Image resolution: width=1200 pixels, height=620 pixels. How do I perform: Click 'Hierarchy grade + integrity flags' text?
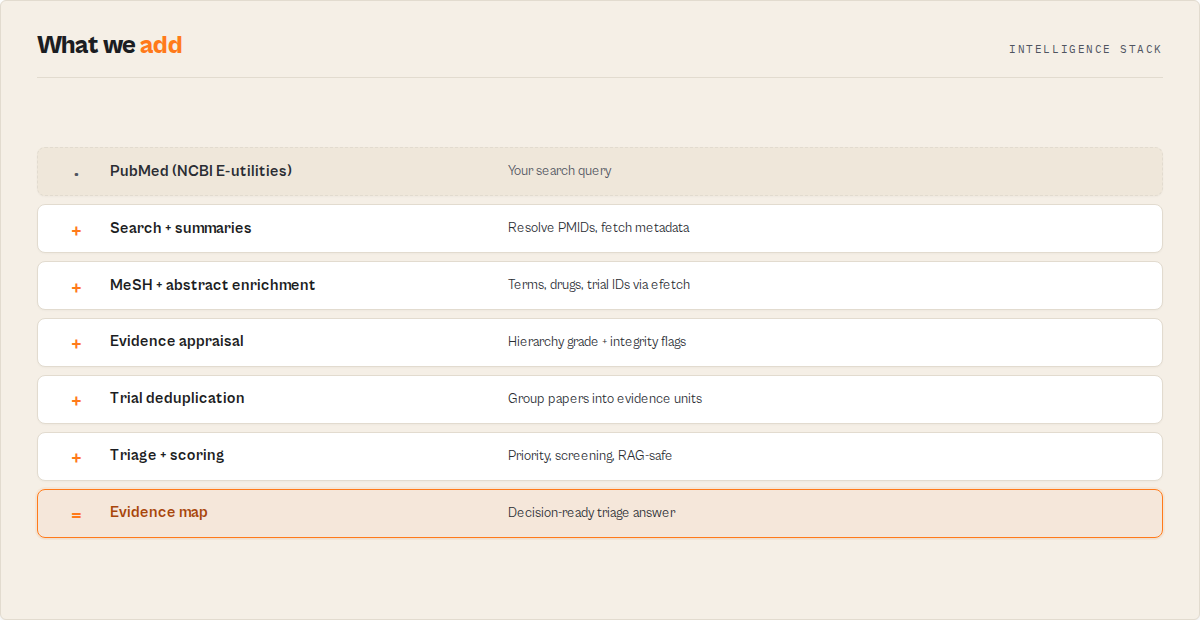coord(597,342)
